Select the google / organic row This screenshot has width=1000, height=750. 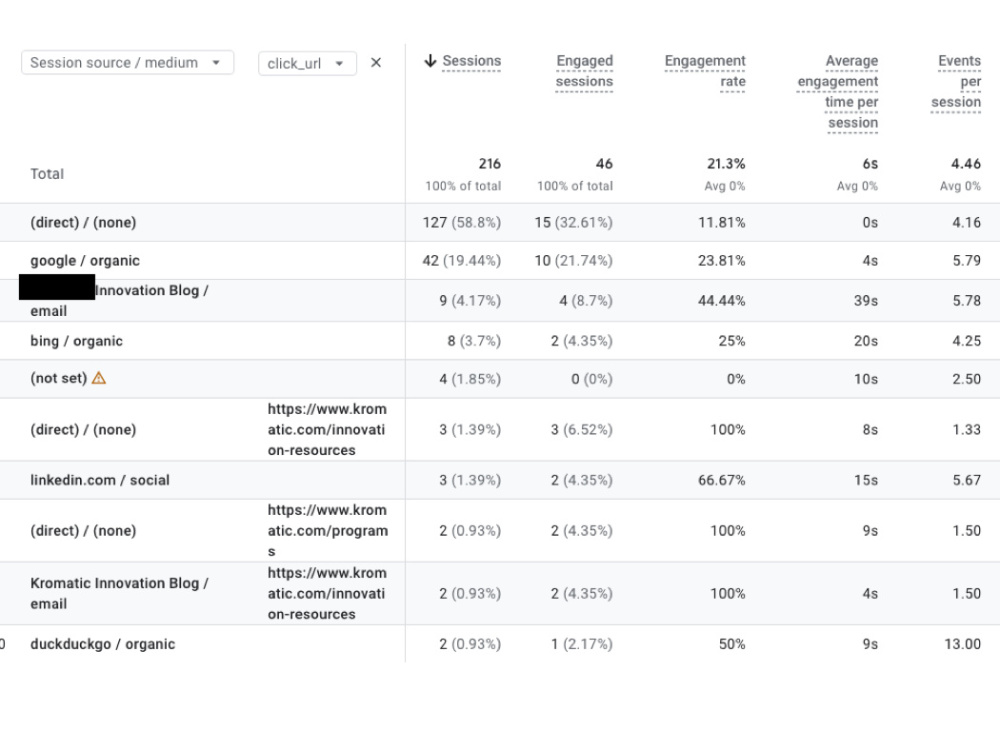coord(500,260)
